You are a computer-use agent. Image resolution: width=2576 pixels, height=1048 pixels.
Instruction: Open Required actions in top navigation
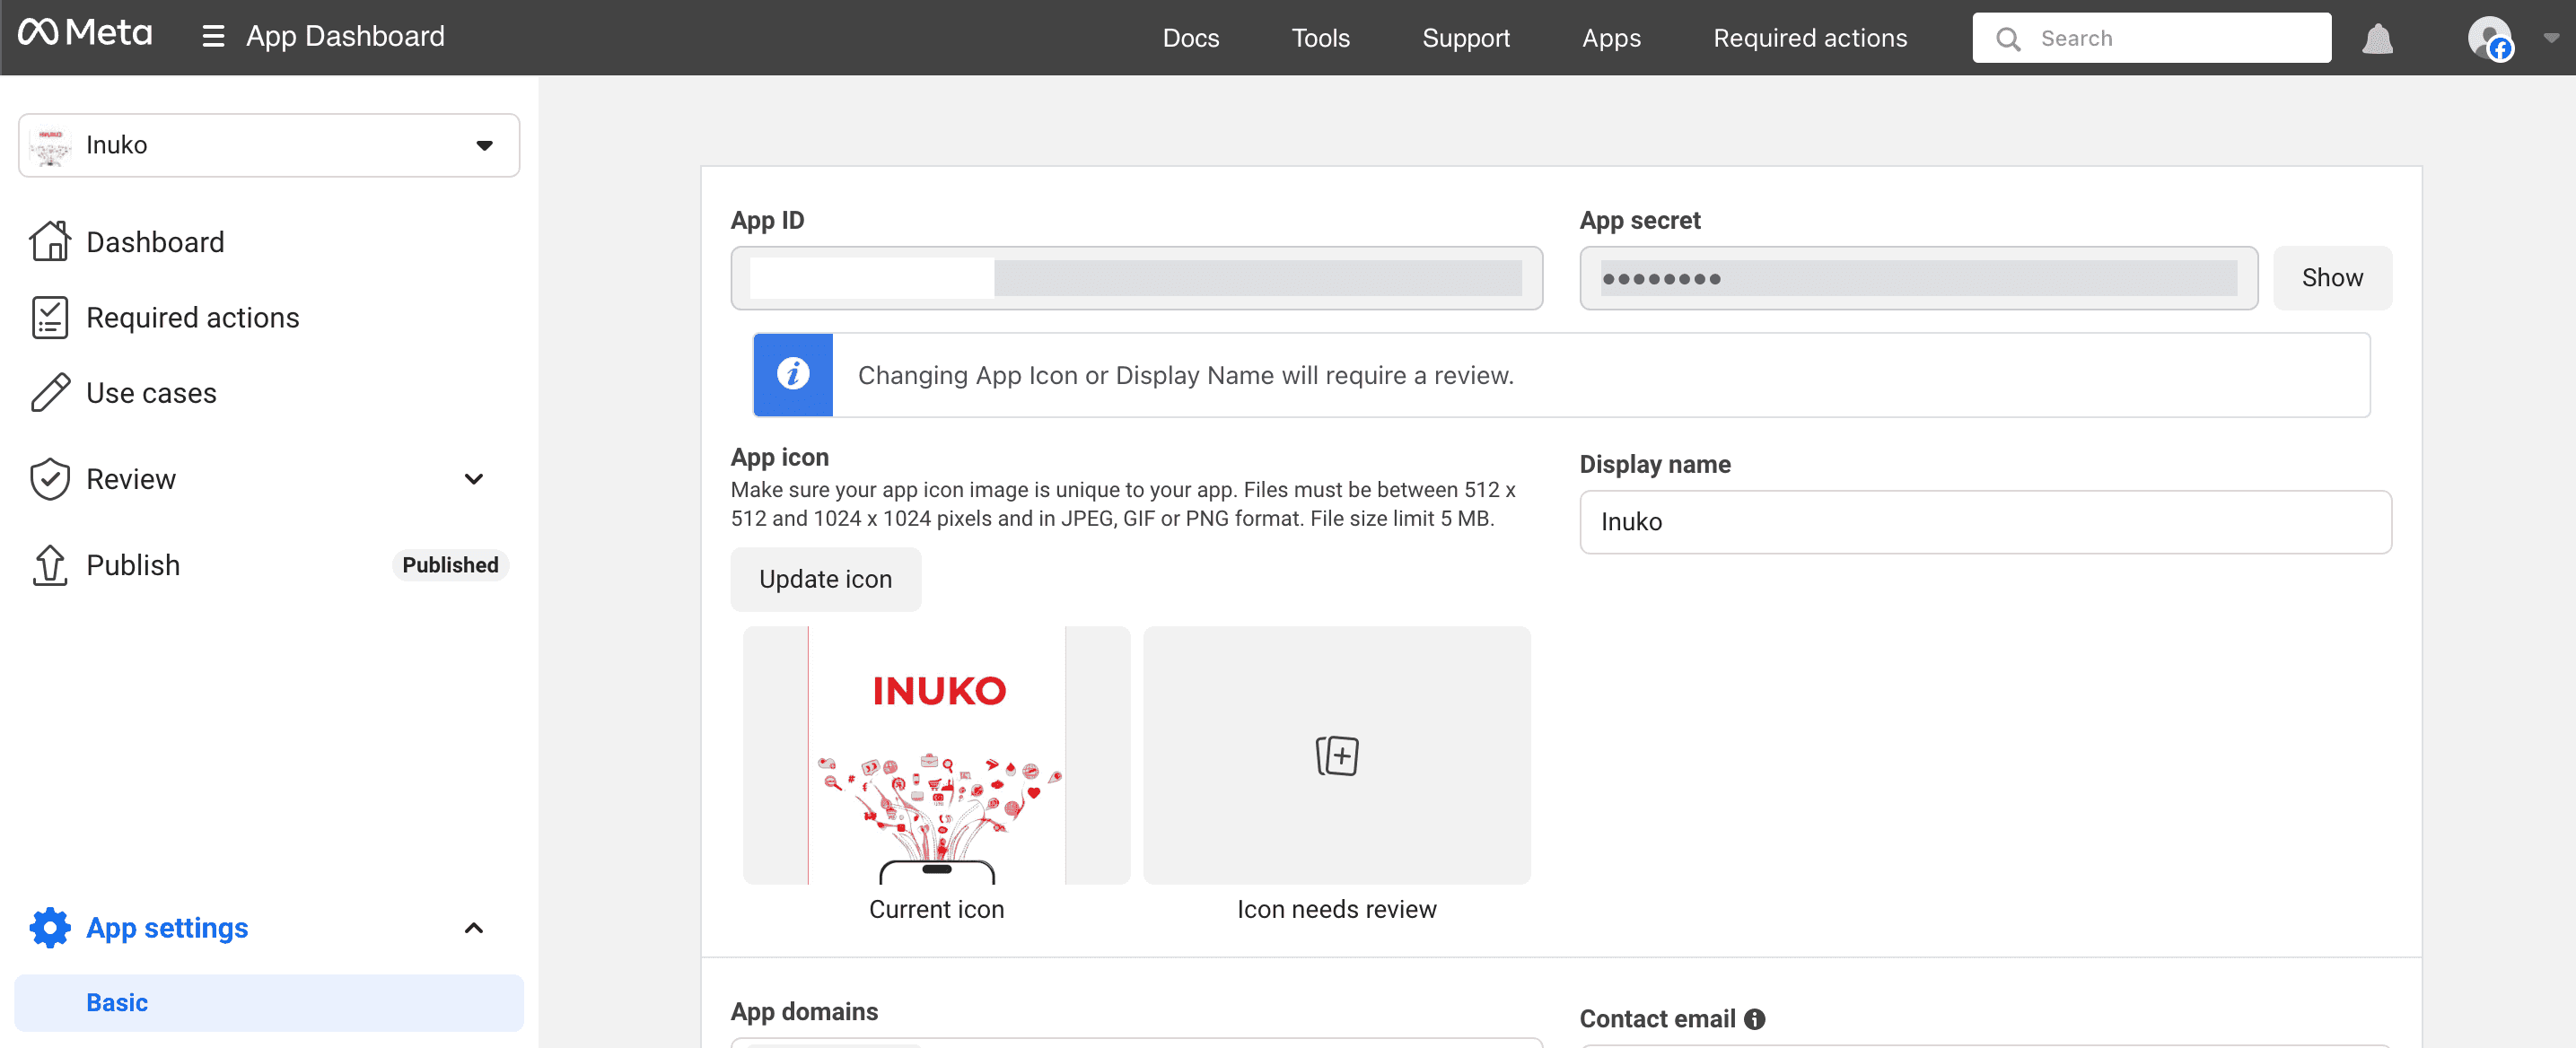(x=1810, y=38)
